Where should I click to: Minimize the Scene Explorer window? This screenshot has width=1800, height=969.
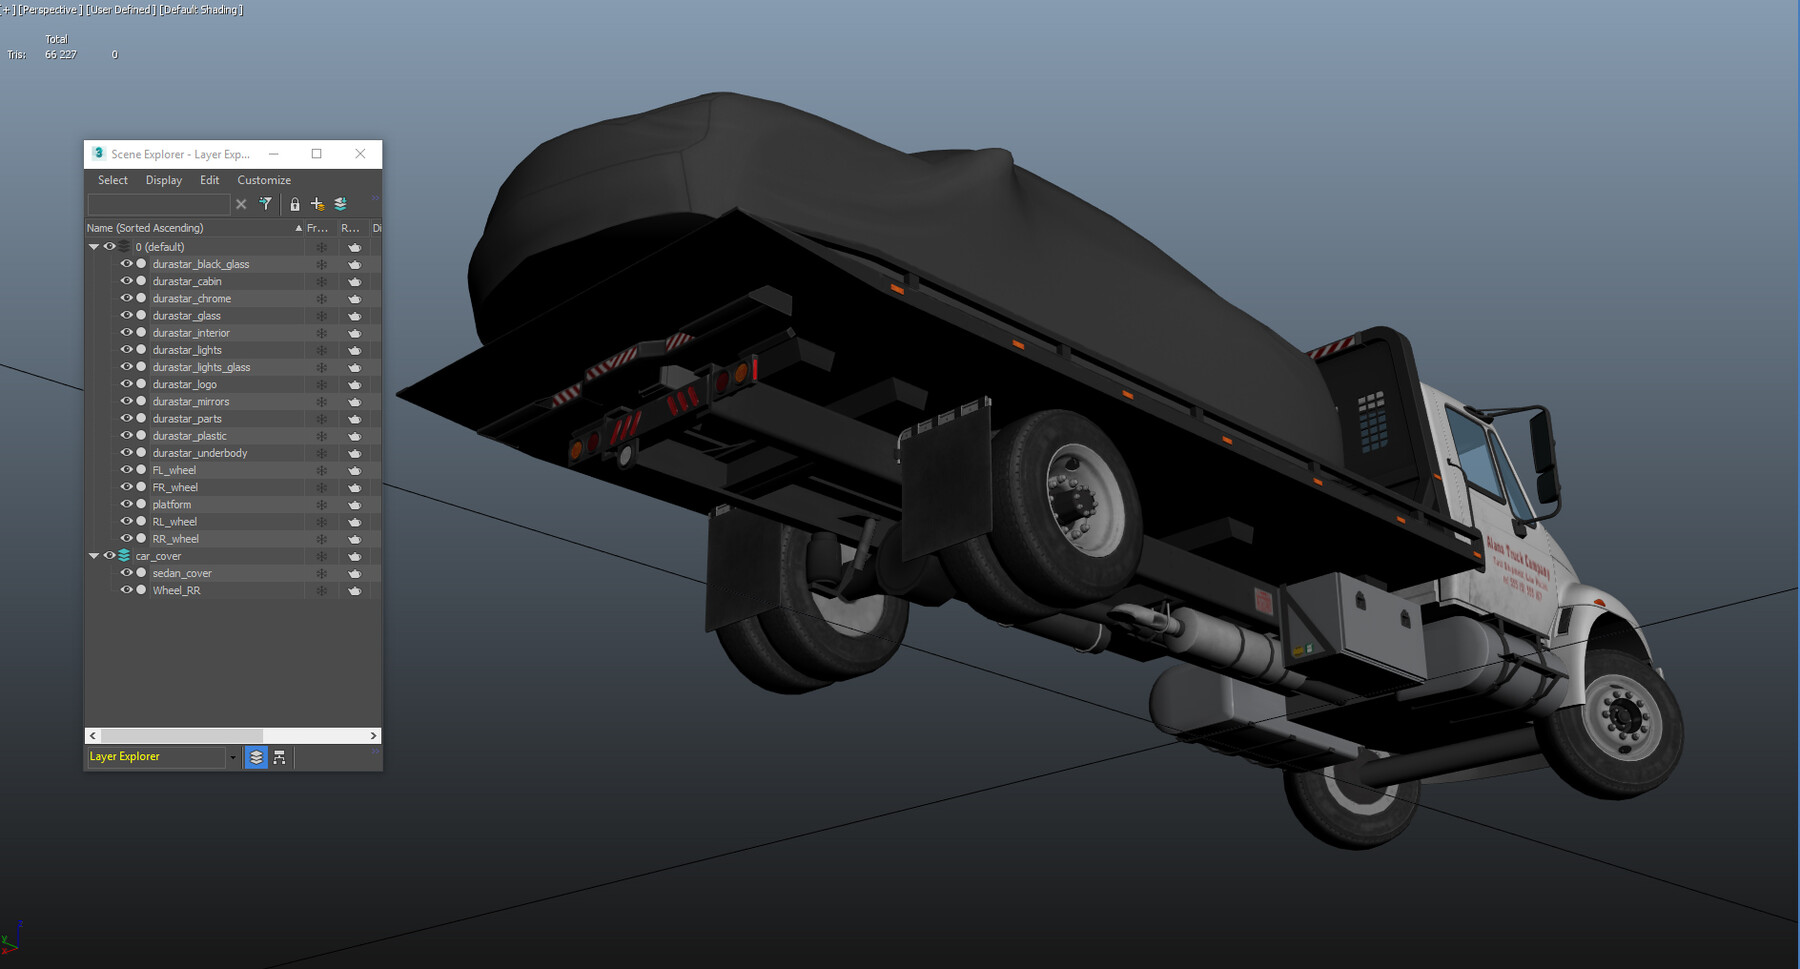pos(273,154)
